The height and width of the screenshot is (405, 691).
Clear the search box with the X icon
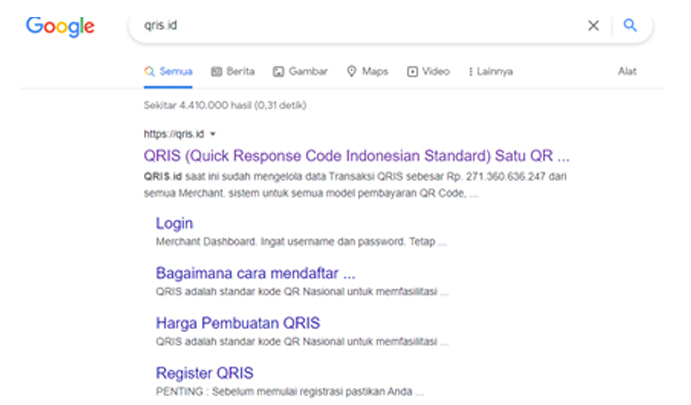593,26
